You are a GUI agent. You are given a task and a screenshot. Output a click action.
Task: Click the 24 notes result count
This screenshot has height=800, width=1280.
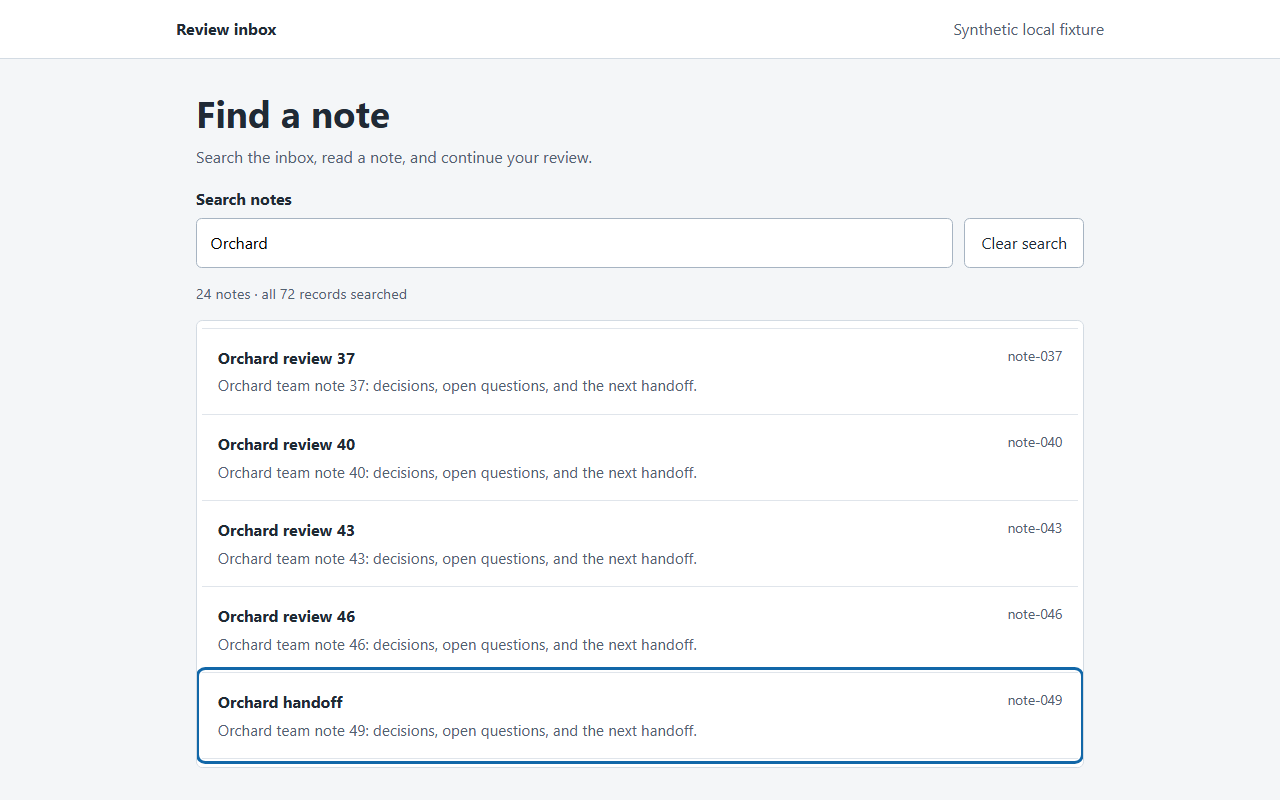click(301, 294)
